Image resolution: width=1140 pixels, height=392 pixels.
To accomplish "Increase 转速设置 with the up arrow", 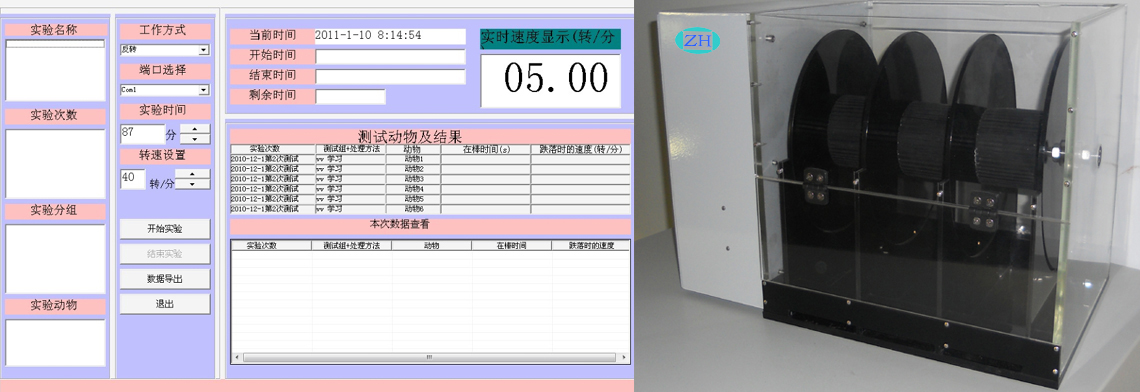I will click(193, 174).
